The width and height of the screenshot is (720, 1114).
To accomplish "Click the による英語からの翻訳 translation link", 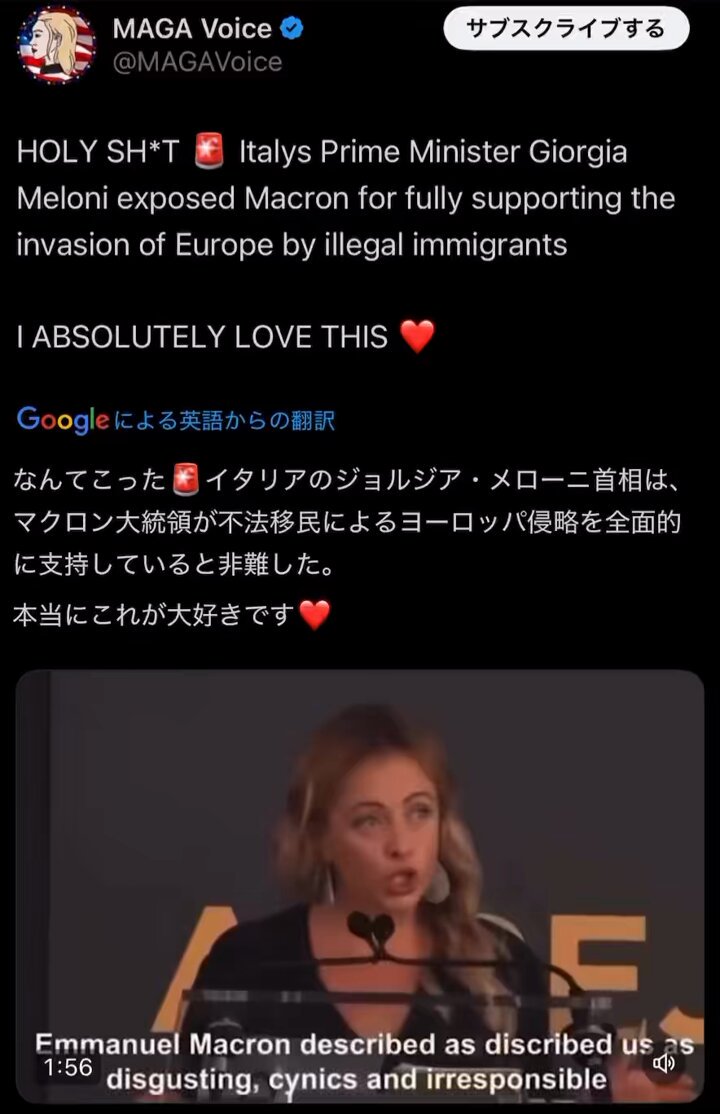I will [x=224, y=421].
